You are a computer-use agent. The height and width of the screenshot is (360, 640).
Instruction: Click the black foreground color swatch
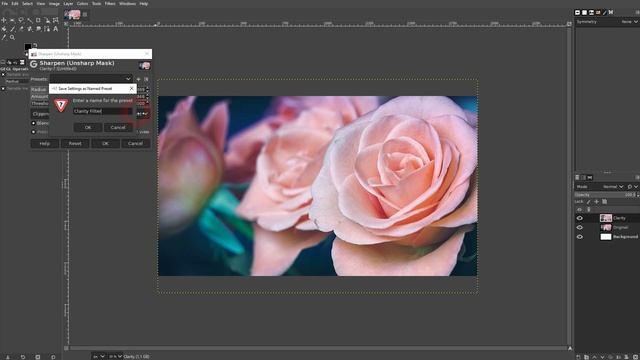[x=27, y=47]
